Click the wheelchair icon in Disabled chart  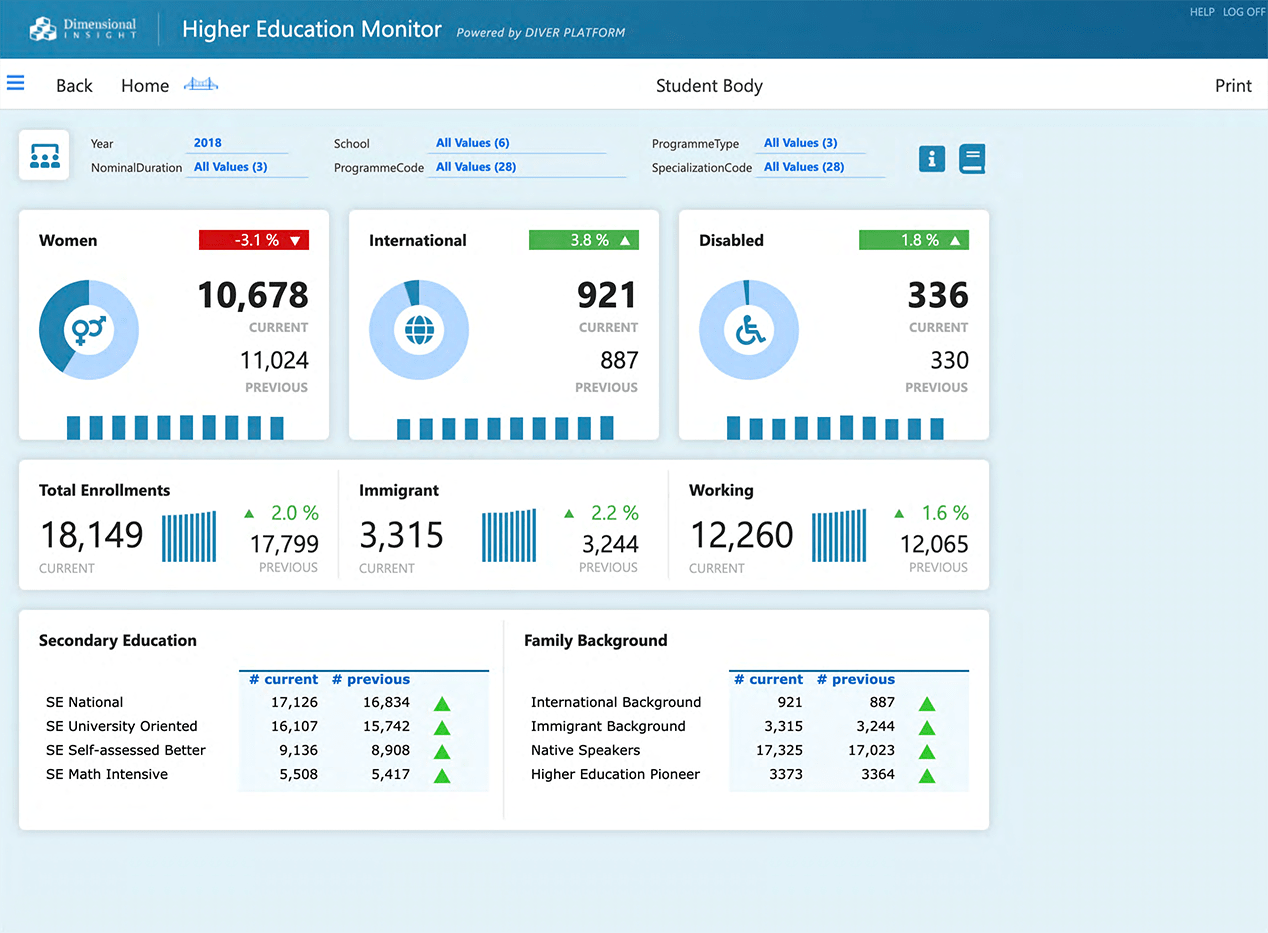click(x=749, y=329)
